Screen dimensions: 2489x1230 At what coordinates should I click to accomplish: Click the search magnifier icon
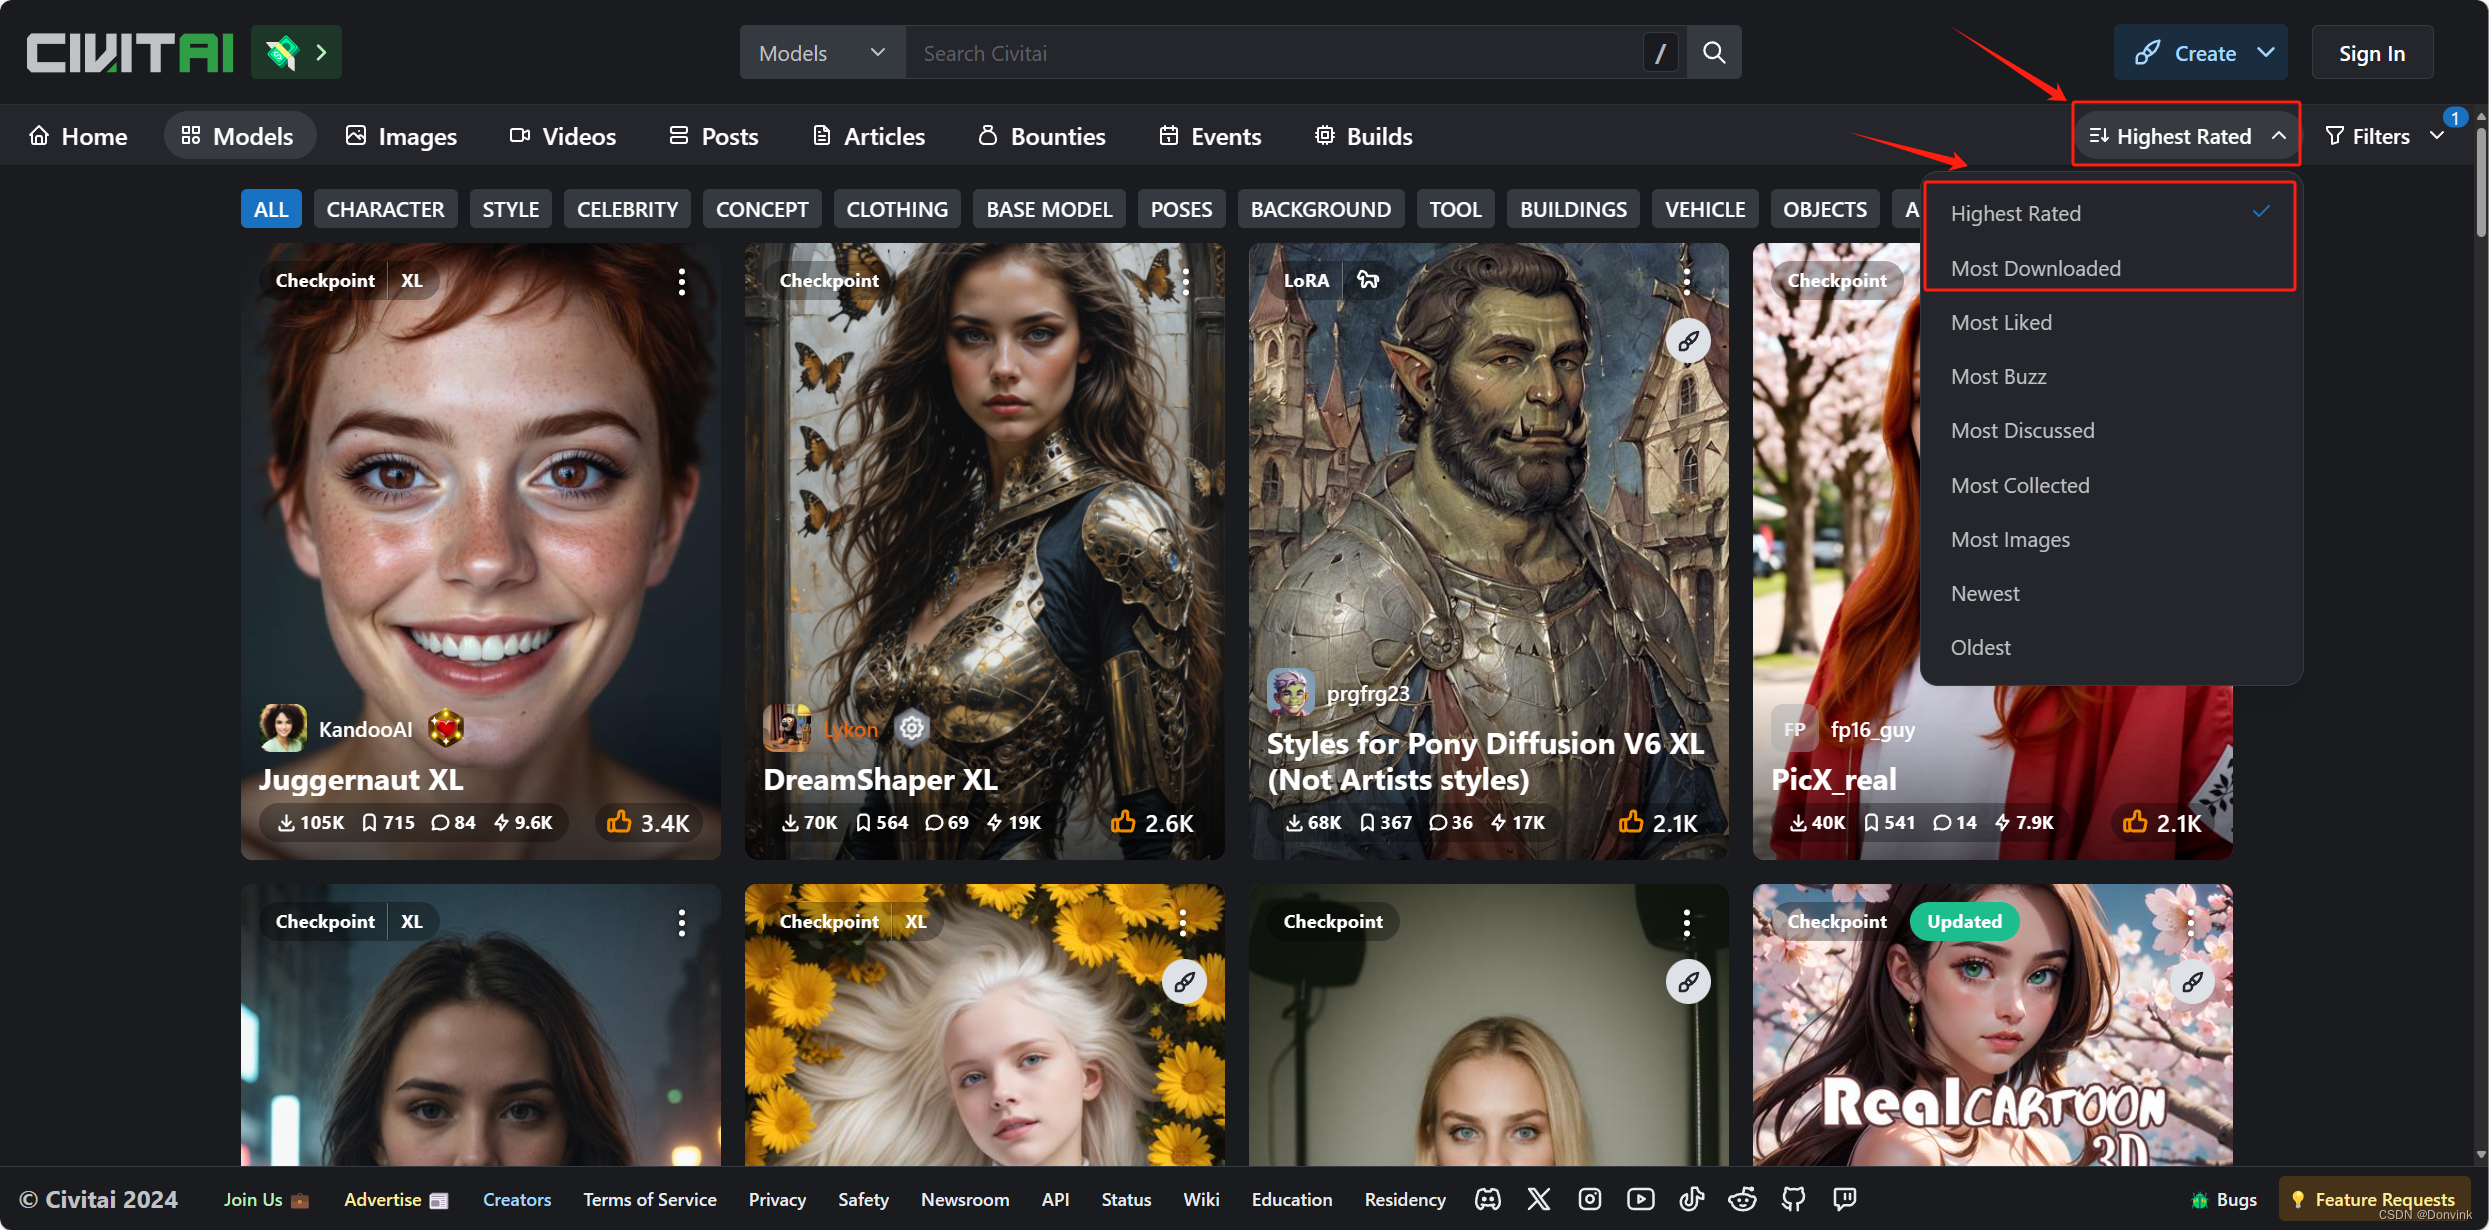(x=1714, y=53)
